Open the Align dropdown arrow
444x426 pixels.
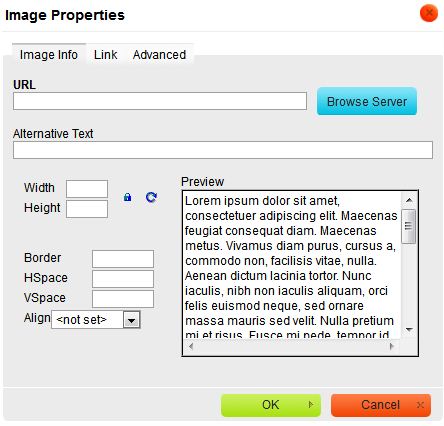pyautogui.click(x=131, y=320)
